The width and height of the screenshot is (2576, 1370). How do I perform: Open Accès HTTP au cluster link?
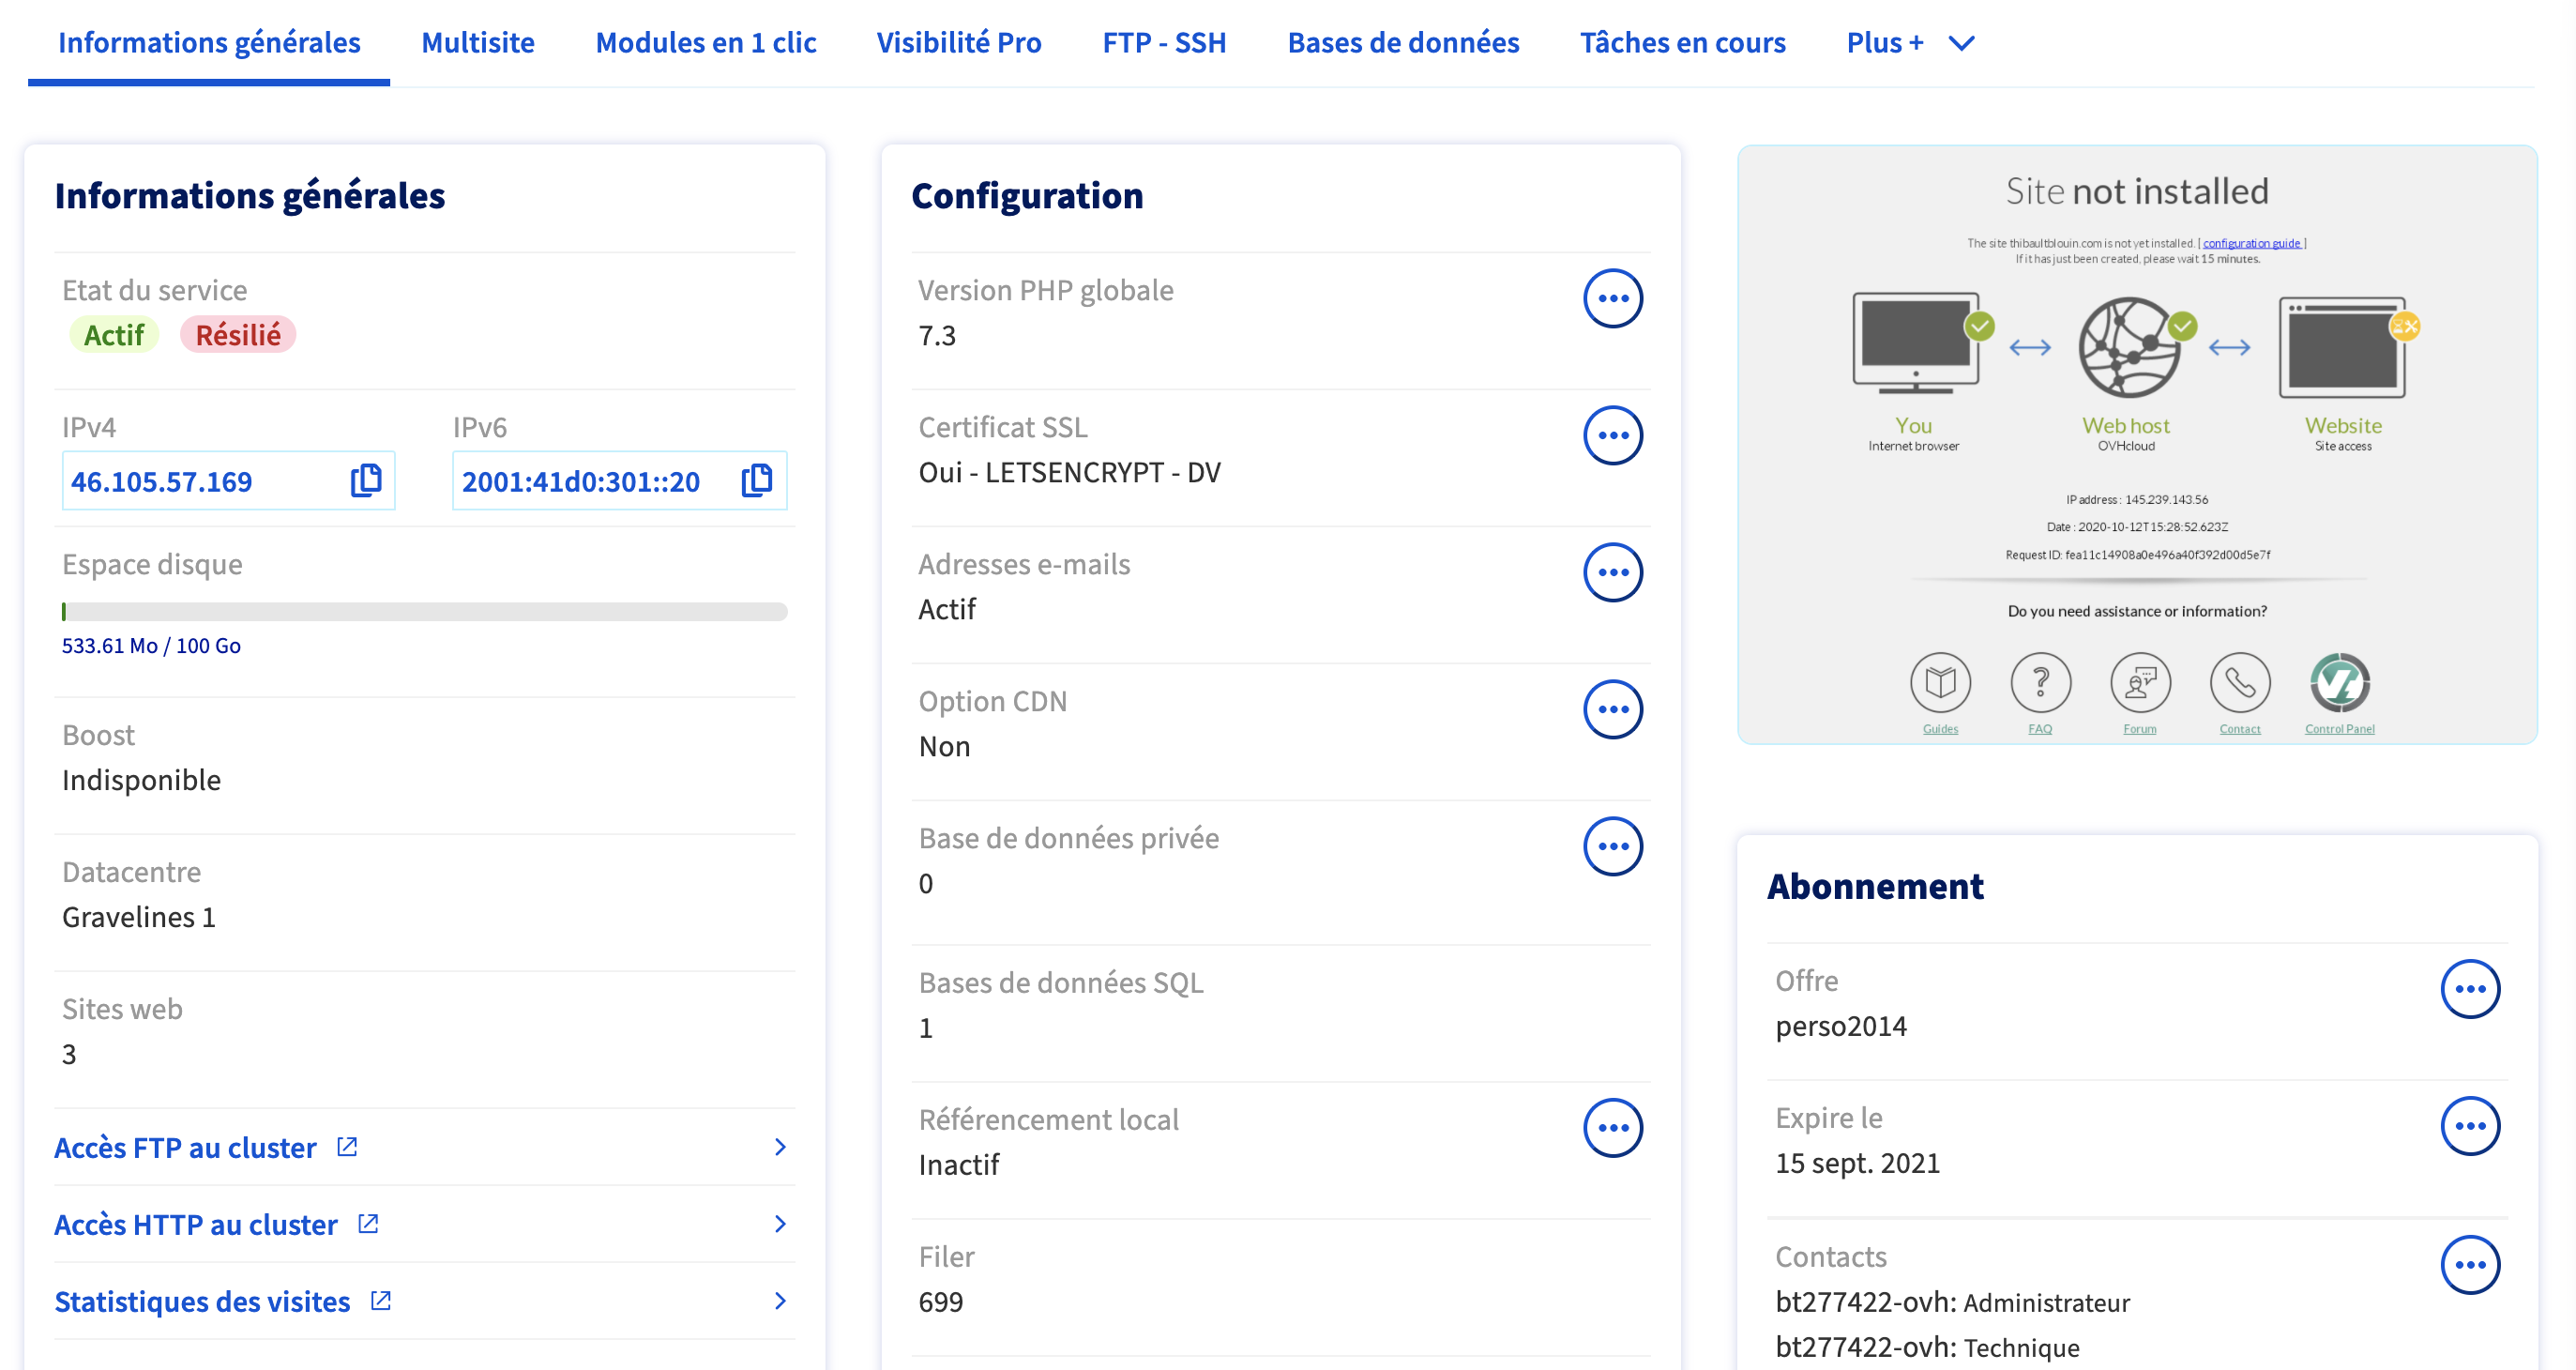coord(196,1224)
